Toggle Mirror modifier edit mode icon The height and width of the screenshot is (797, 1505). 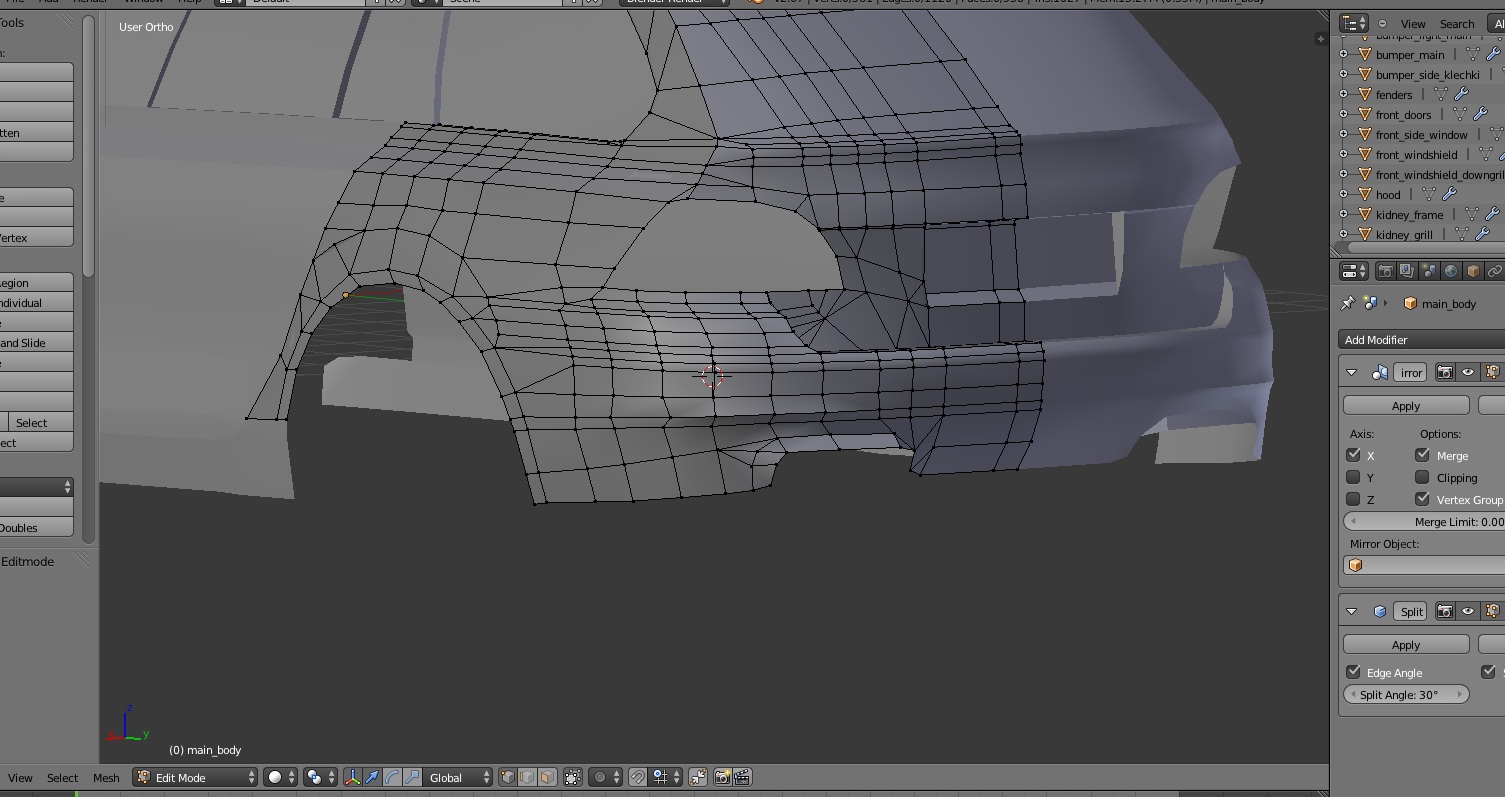(x=1492, y=372)
